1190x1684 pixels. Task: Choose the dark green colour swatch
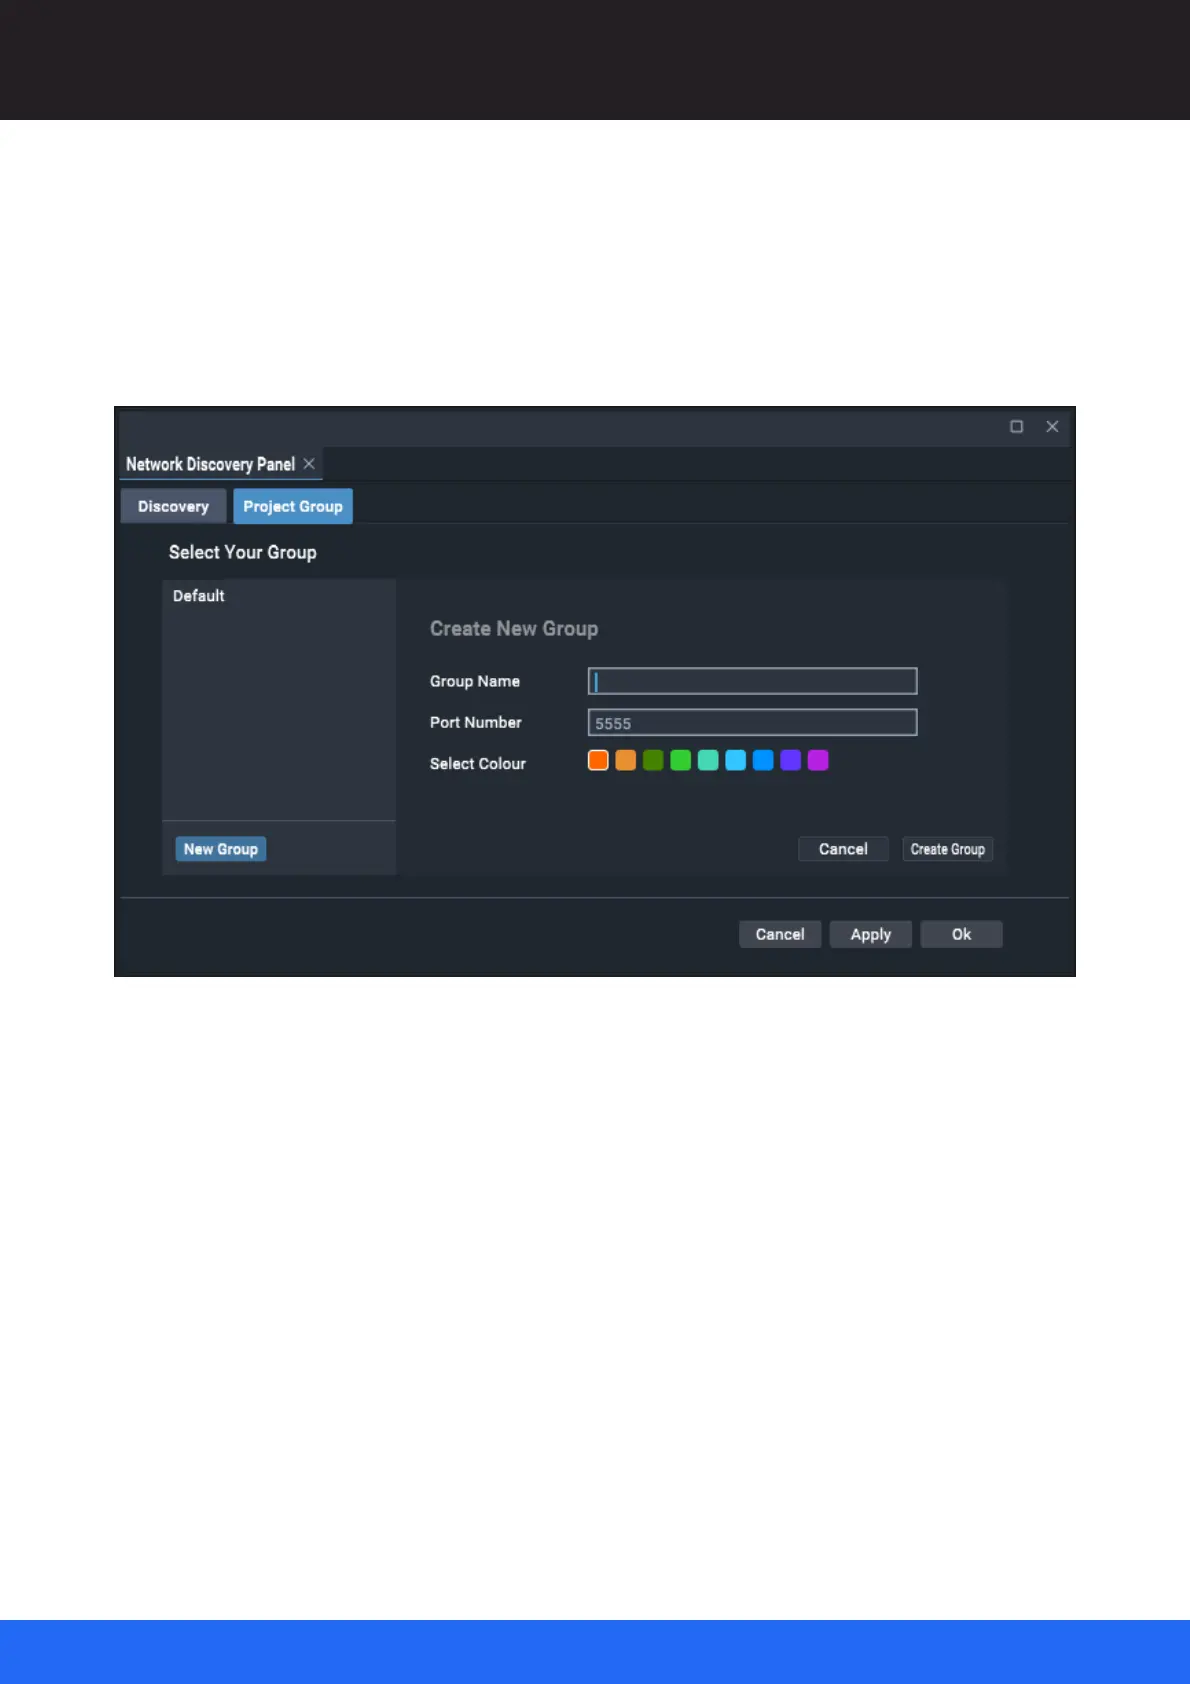653,760
